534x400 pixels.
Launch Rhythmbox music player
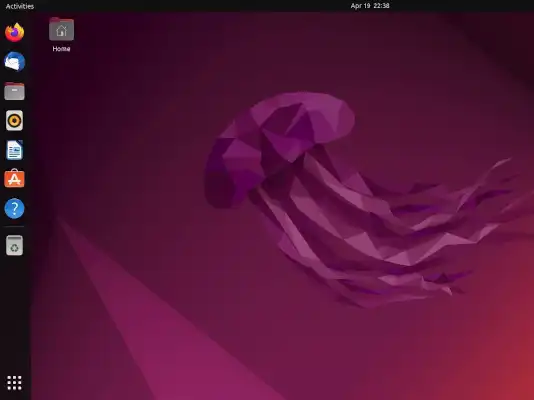(x=14, y=121)
